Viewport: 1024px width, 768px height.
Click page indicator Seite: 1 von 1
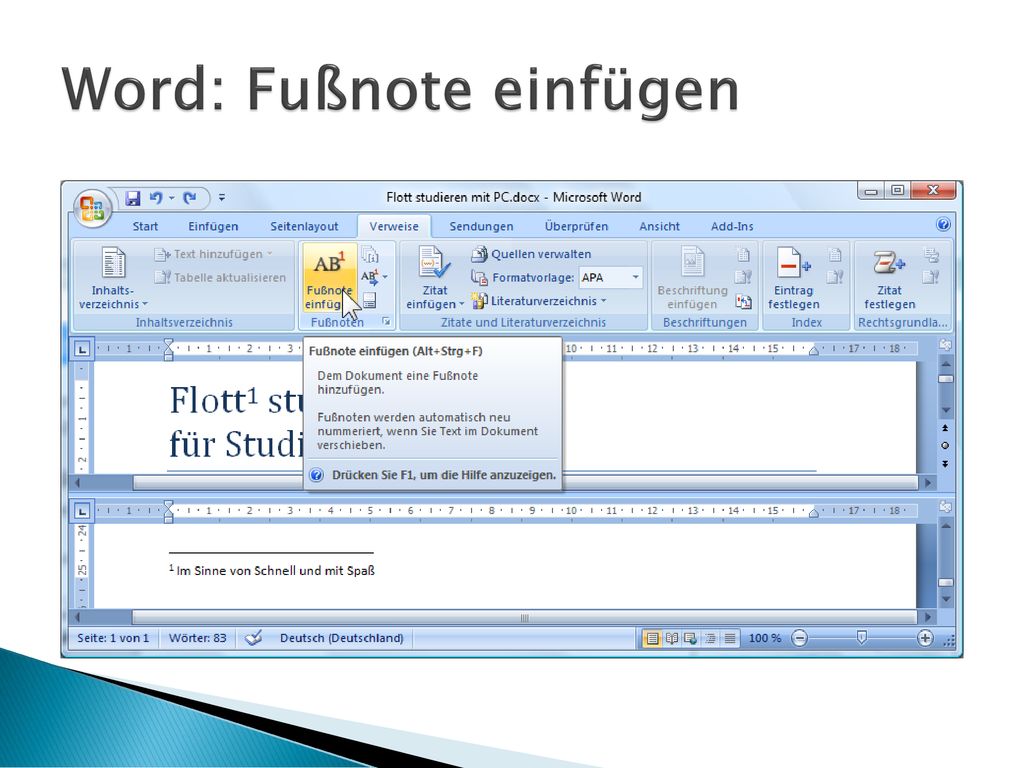tap(113, 638)
